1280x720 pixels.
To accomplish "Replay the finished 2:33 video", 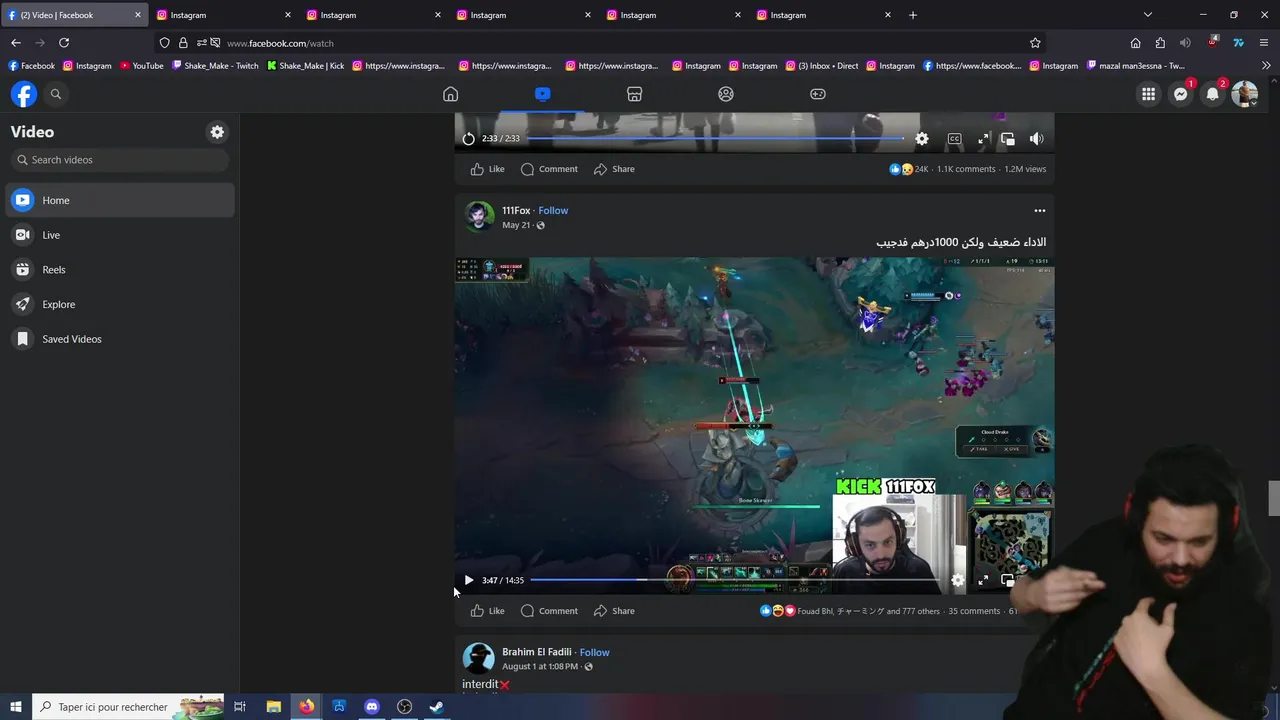I will click(x=468, y=139).
